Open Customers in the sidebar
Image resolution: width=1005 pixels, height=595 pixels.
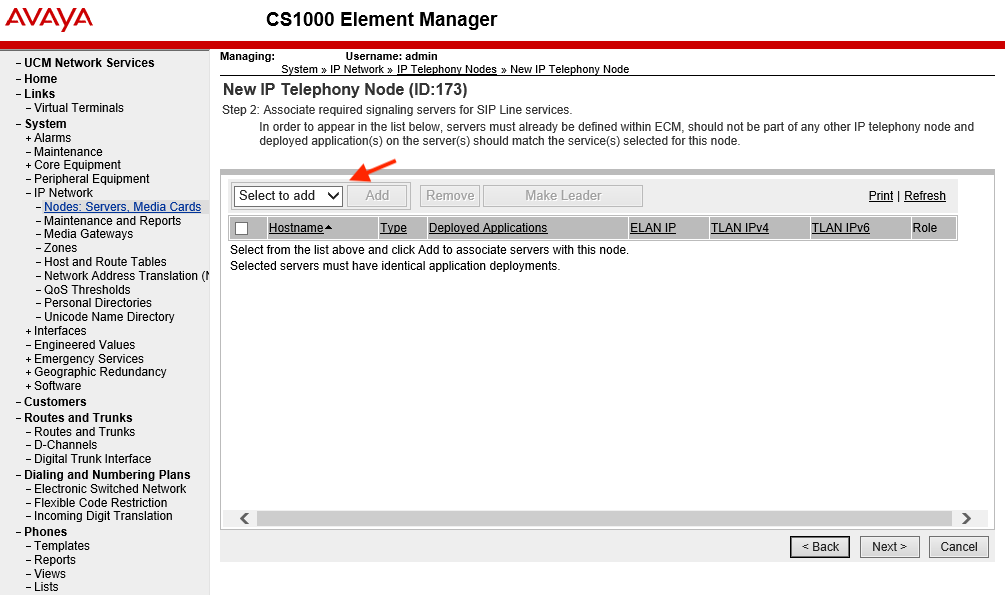pos(55,402)
